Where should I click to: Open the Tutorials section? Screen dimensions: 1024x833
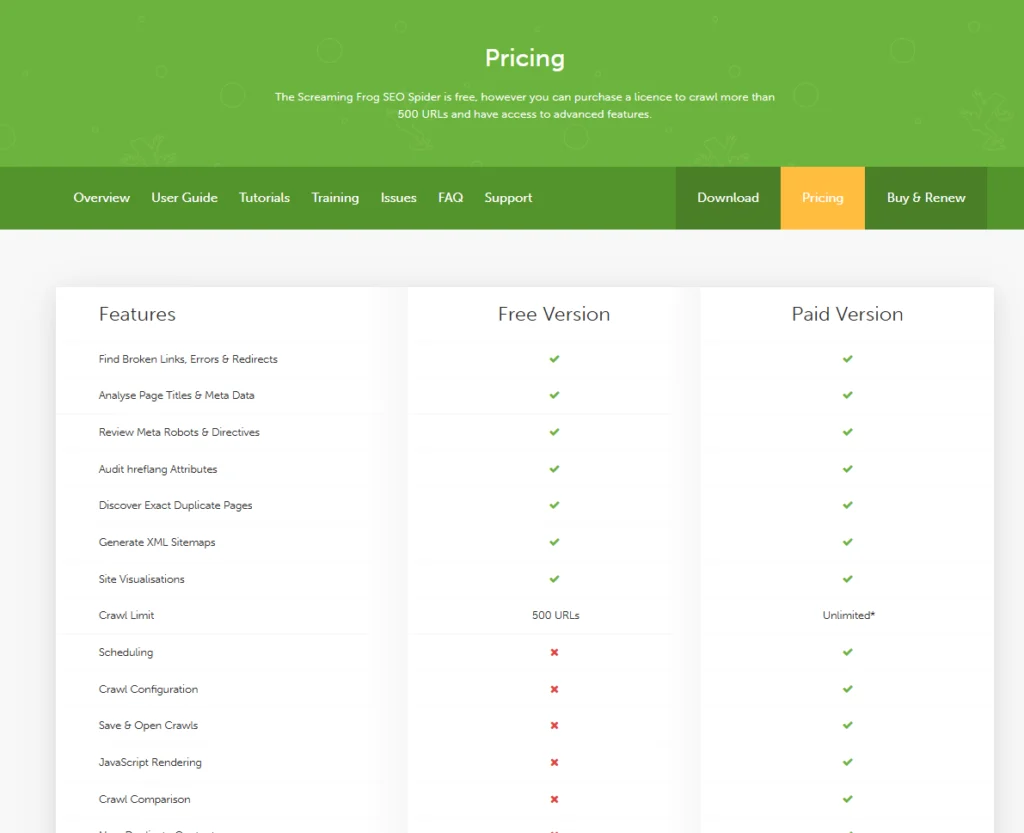point(264,198)
